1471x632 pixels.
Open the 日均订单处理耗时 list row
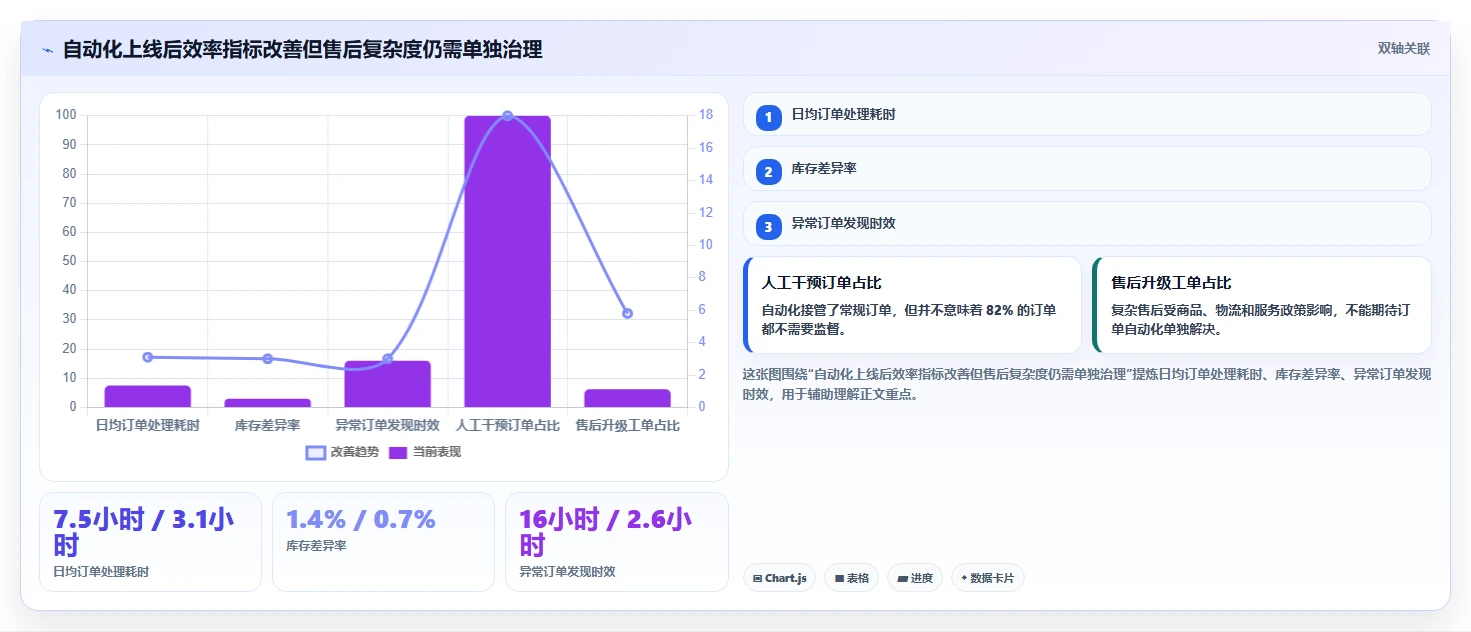pyautogui.click(x=1087, y=114)
